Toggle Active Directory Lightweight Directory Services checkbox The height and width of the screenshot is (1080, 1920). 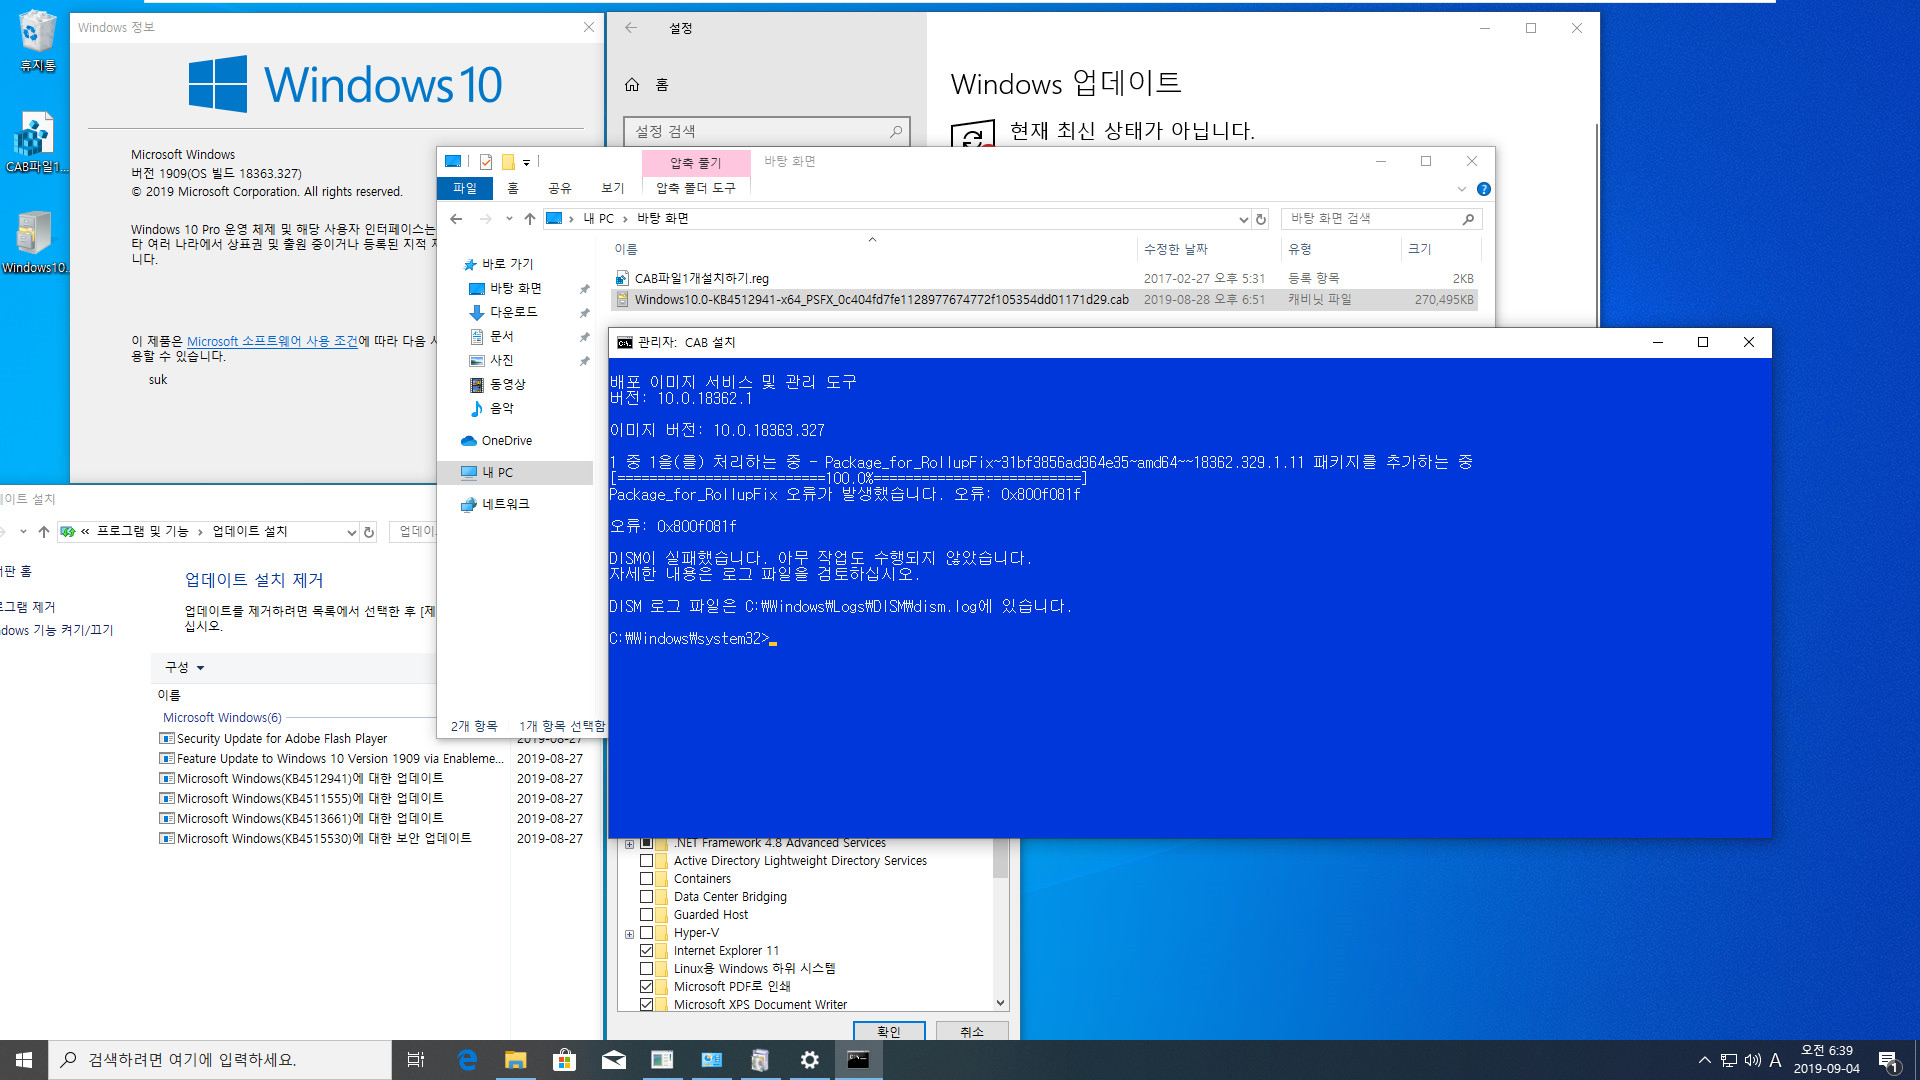646,861
